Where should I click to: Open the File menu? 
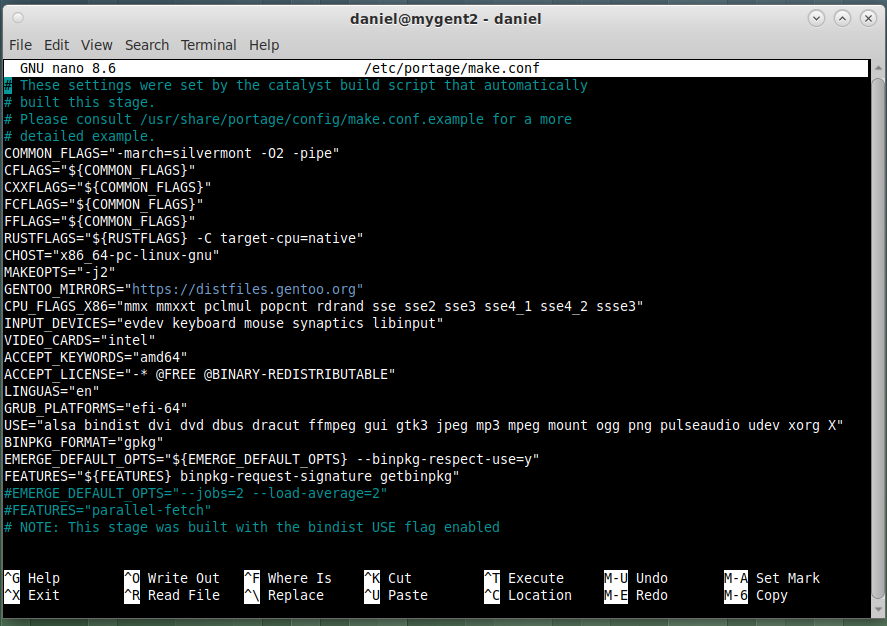(x=20, y=45)
